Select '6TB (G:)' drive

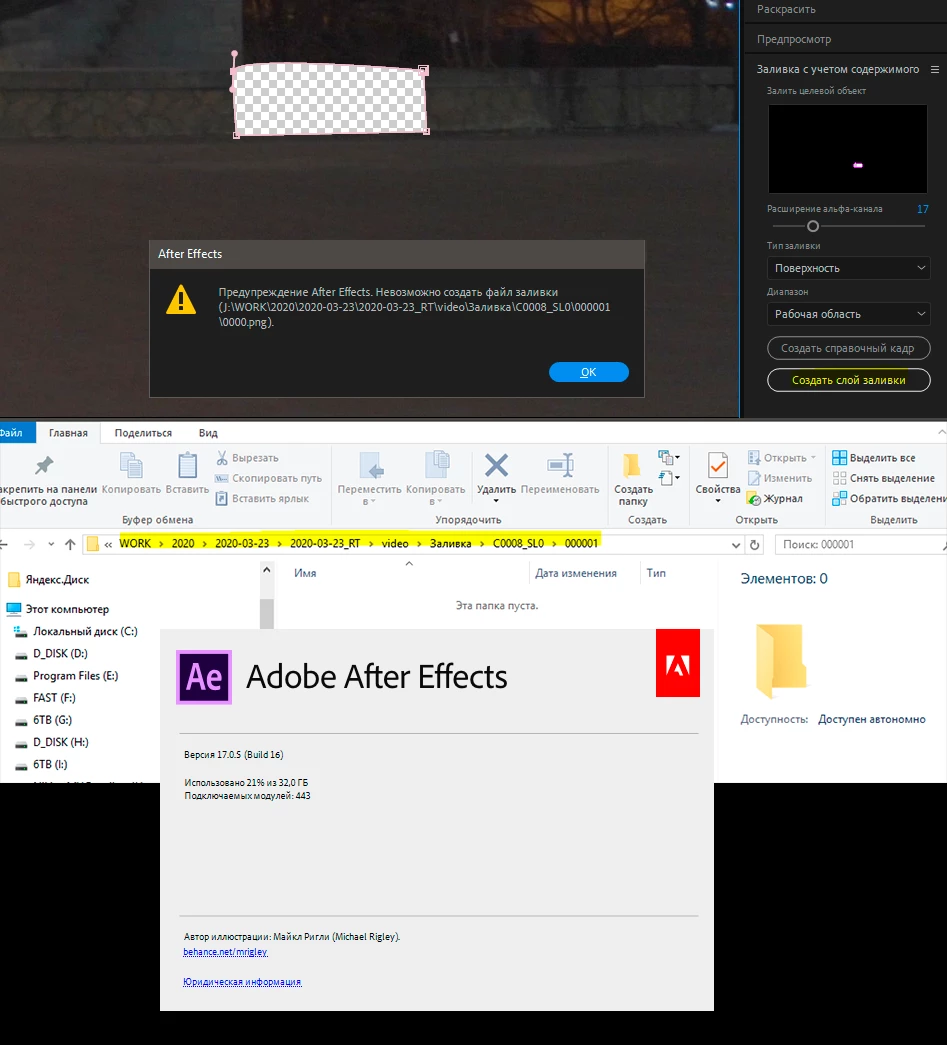(52, 720)
